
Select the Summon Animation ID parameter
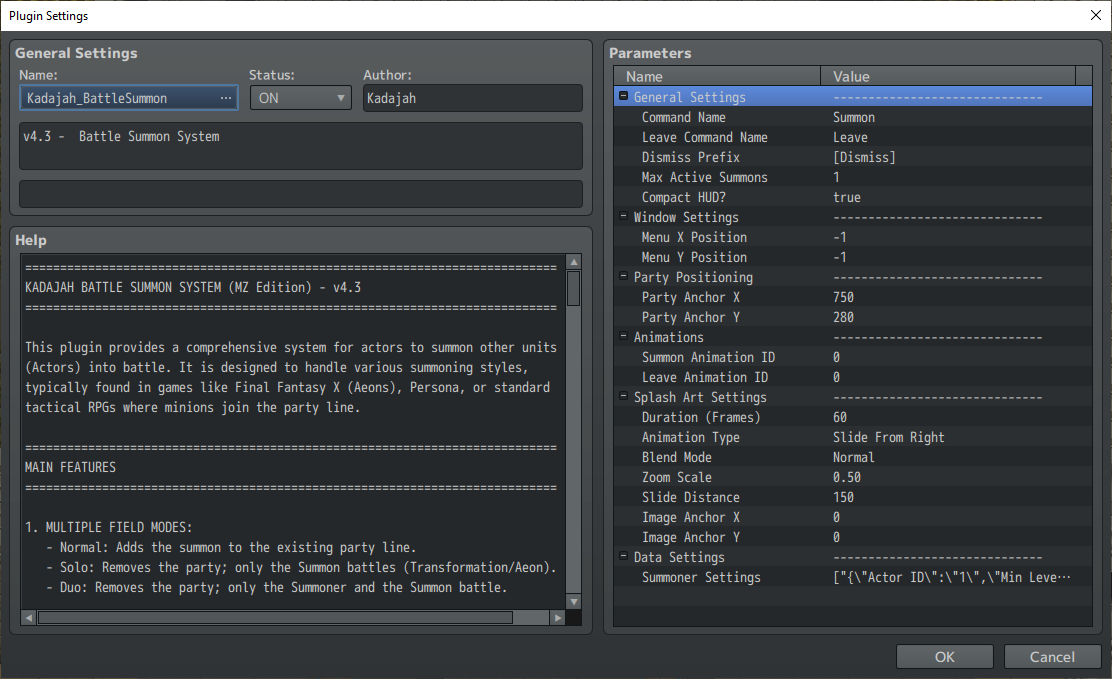tap(852, 357)
